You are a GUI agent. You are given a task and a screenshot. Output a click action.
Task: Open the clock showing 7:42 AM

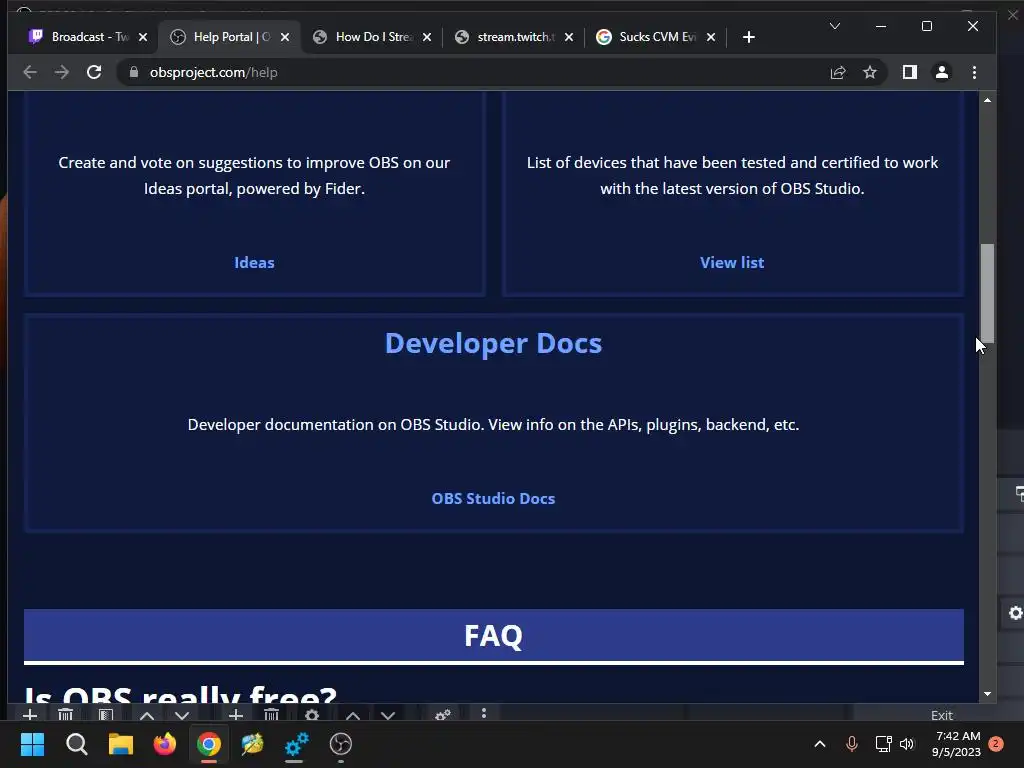[x=956, y=744]
